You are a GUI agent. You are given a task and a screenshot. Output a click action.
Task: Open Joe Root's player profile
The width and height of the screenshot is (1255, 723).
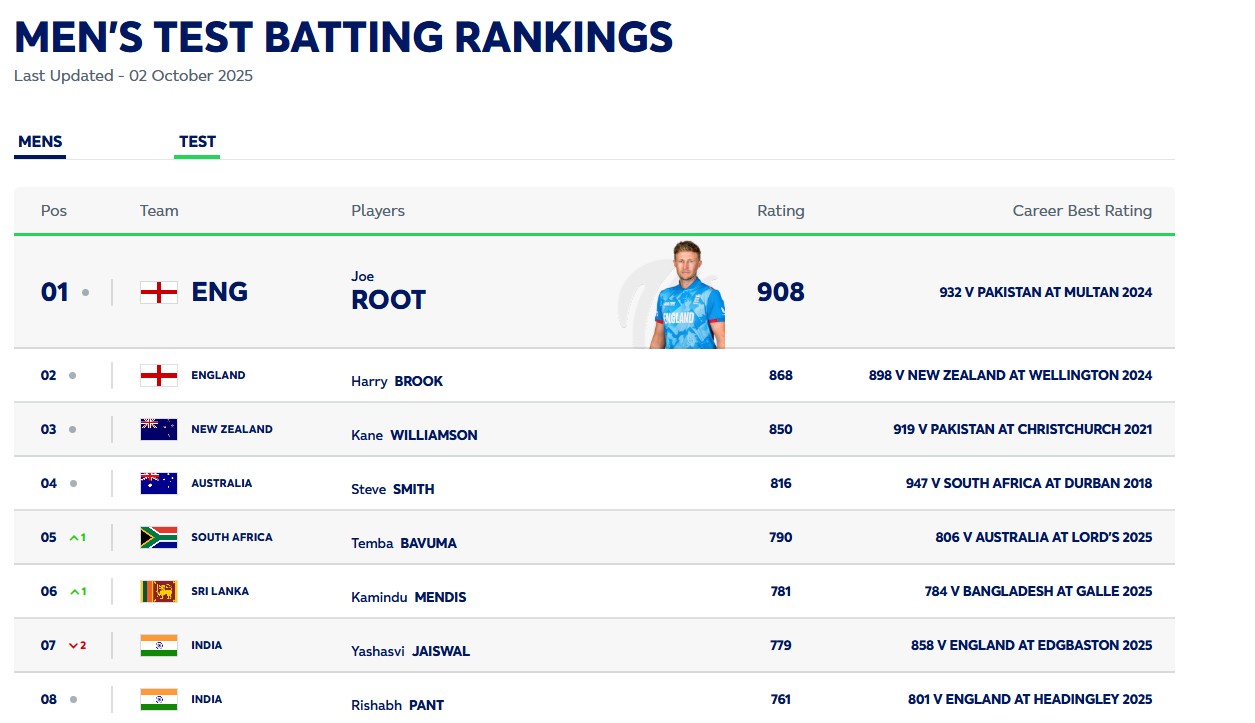coord(388,292)
